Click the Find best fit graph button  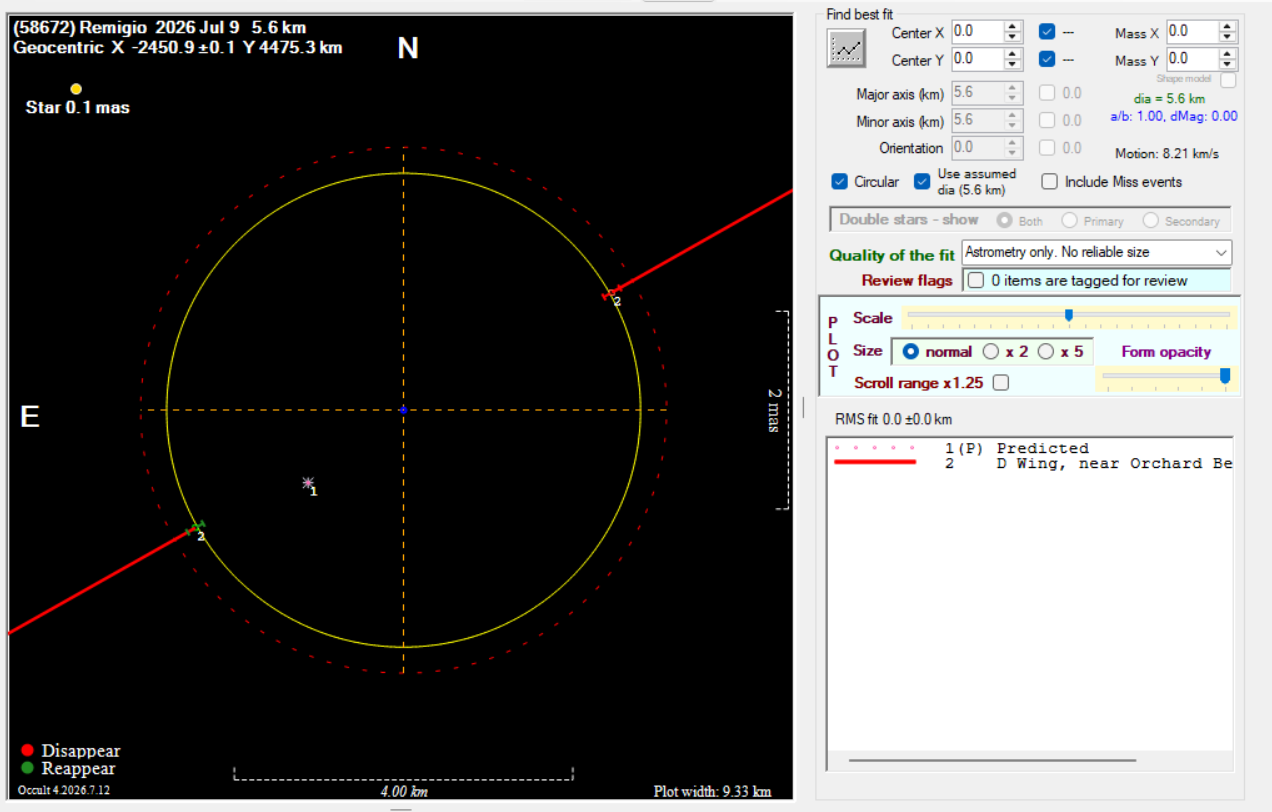[x=846, y=48]
